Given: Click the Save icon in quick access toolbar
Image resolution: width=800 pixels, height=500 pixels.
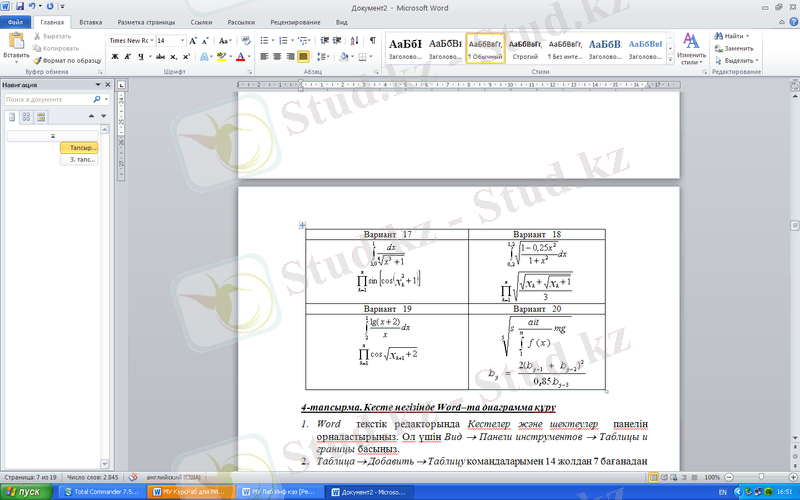Looking at the screenshot, I should (20, 6).
